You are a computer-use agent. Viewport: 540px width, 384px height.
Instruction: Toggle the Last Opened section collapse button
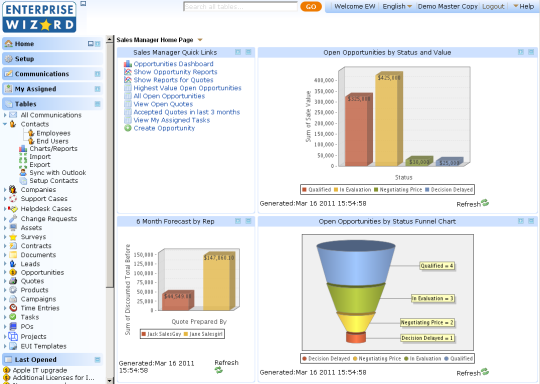pyautogui.click(x=97, y=360)
